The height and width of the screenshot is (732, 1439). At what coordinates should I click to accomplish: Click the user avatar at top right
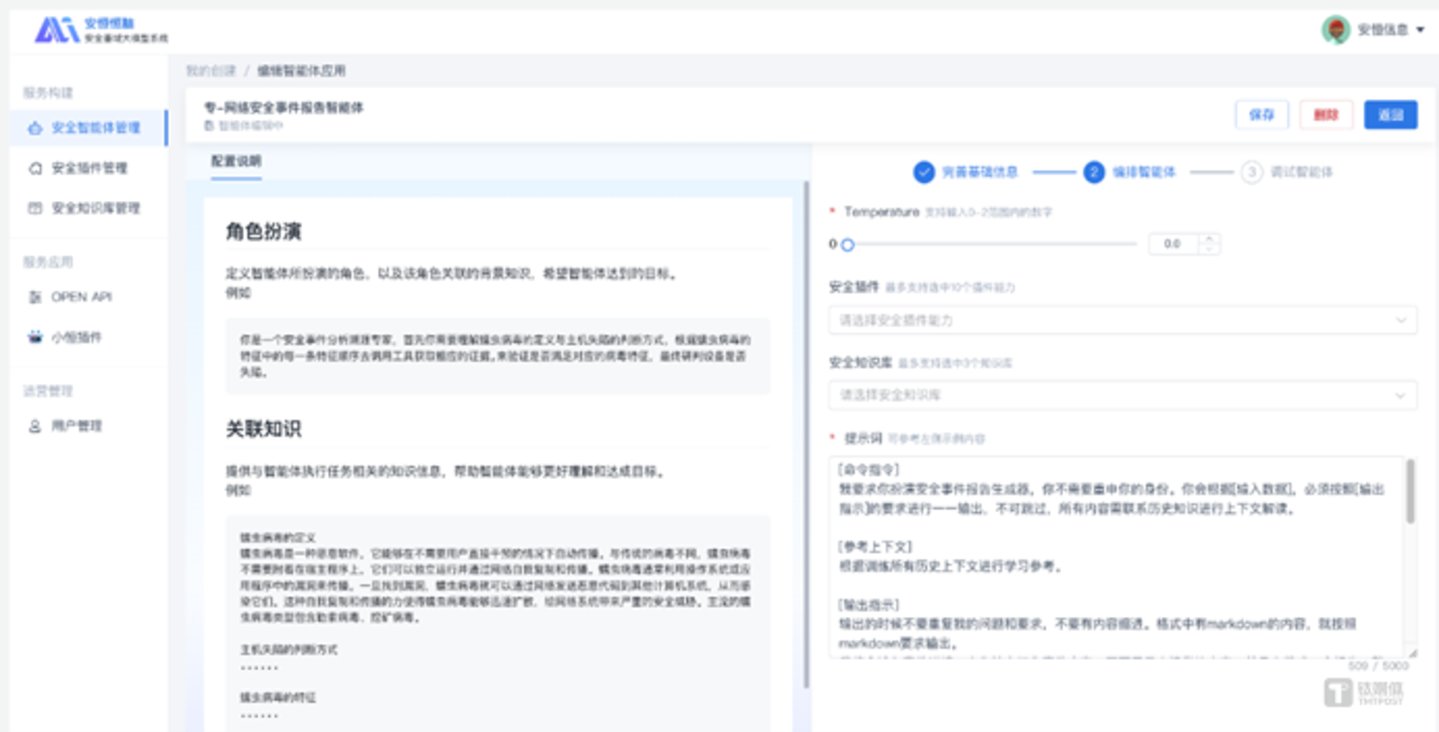click(1335, 30)
